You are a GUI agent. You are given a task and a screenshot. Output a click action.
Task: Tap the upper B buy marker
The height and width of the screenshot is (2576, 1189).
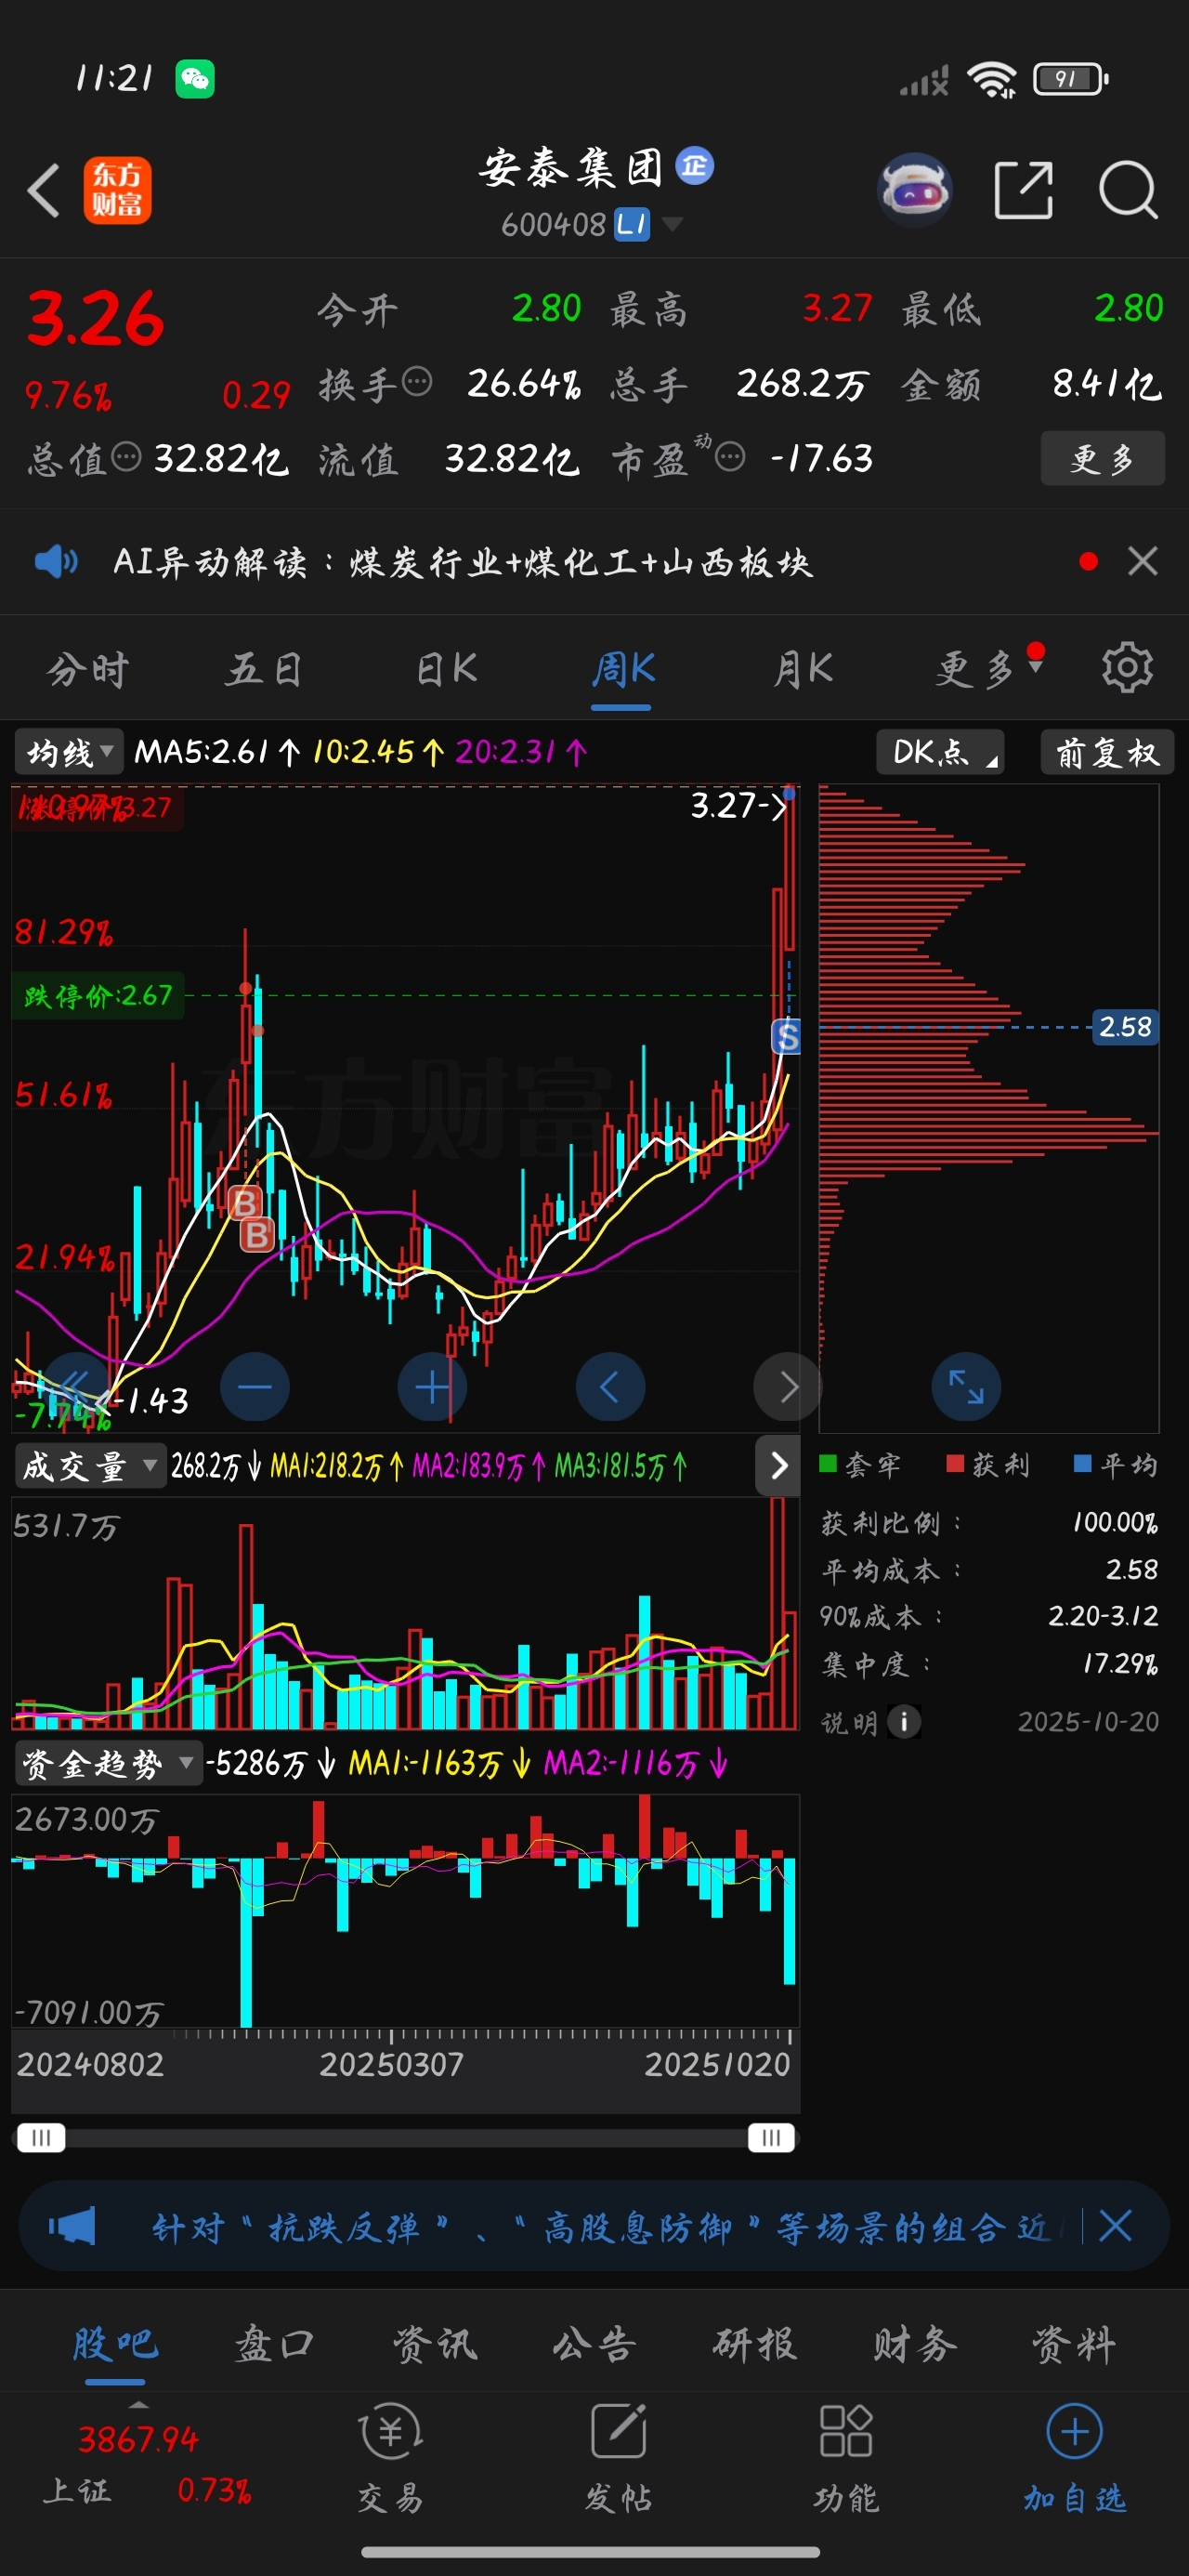tap(245, 1202)
